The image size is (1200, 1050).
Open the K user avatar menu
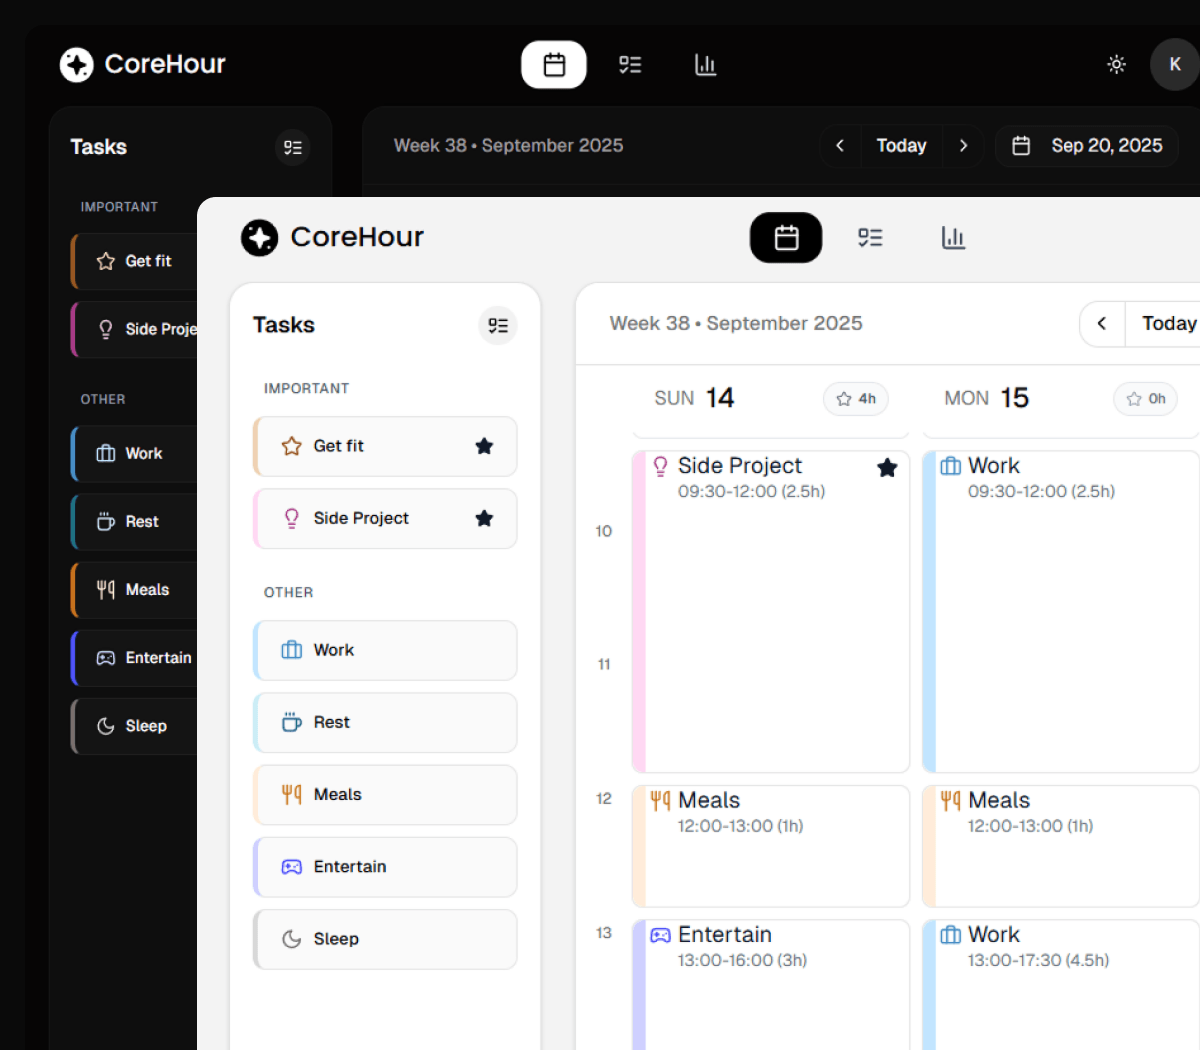click(1175, 65)
